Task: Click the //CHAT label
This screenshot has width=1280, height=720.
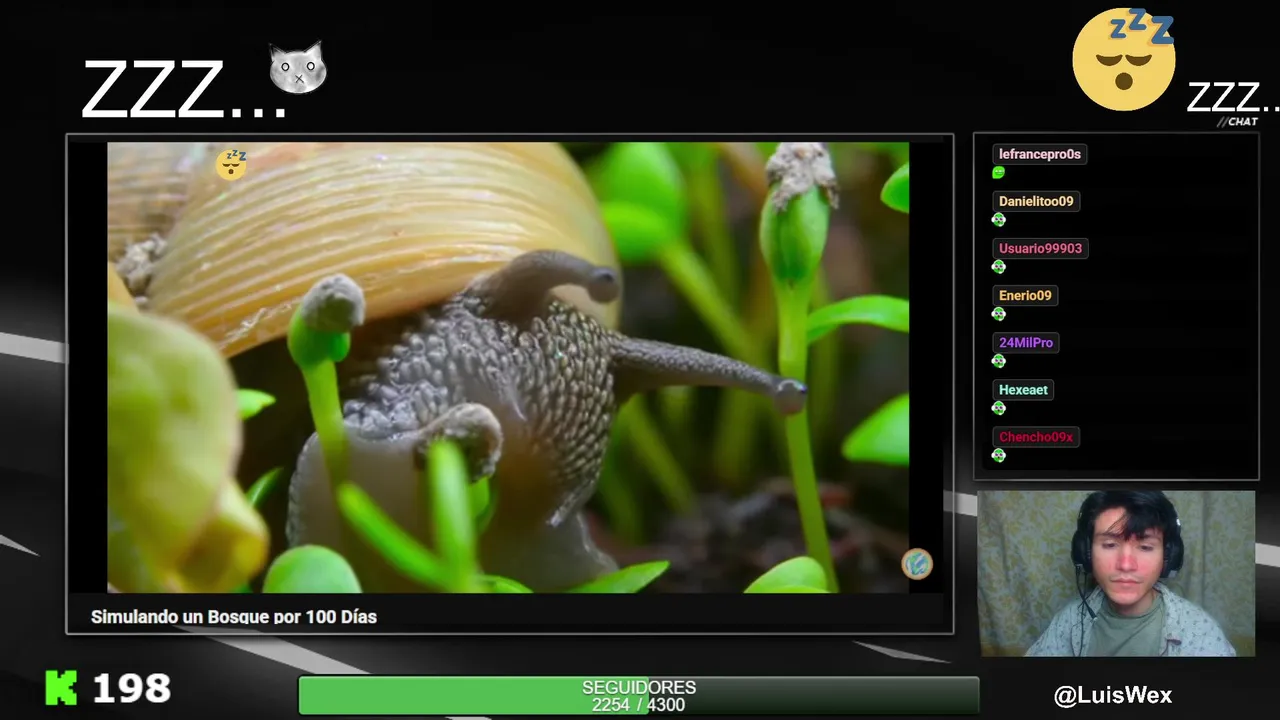Action: (1237, 122)
